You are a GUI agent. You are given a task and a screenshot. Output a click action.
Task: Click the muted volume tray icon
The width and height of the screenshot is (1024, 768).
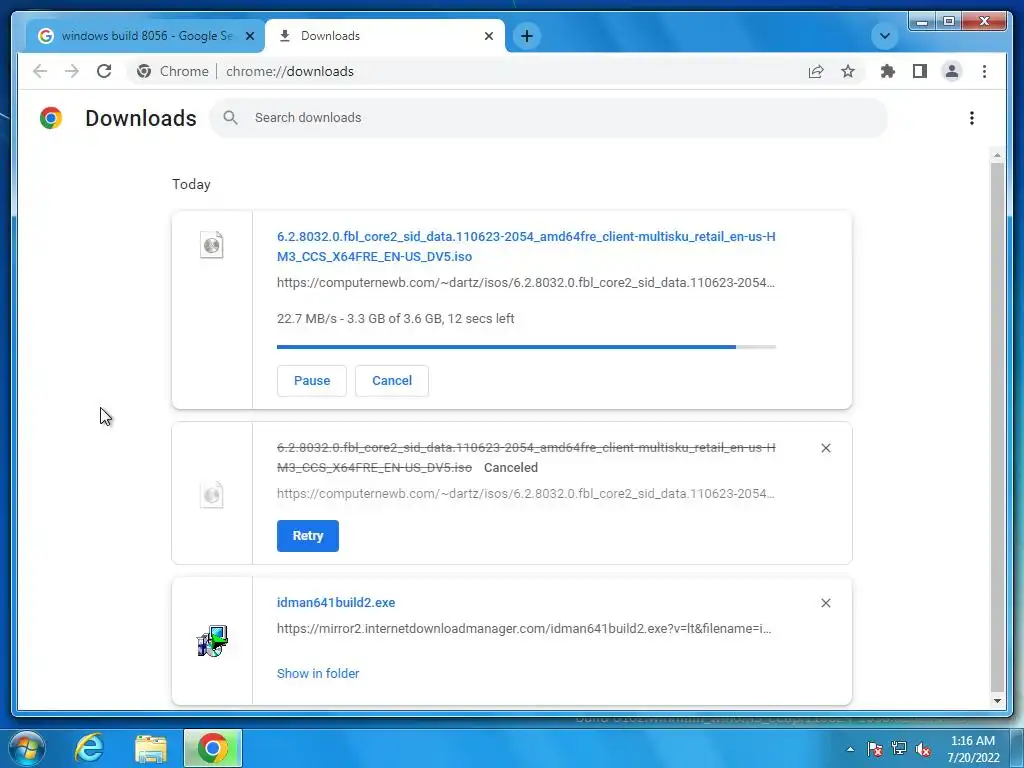coord(923,749)
